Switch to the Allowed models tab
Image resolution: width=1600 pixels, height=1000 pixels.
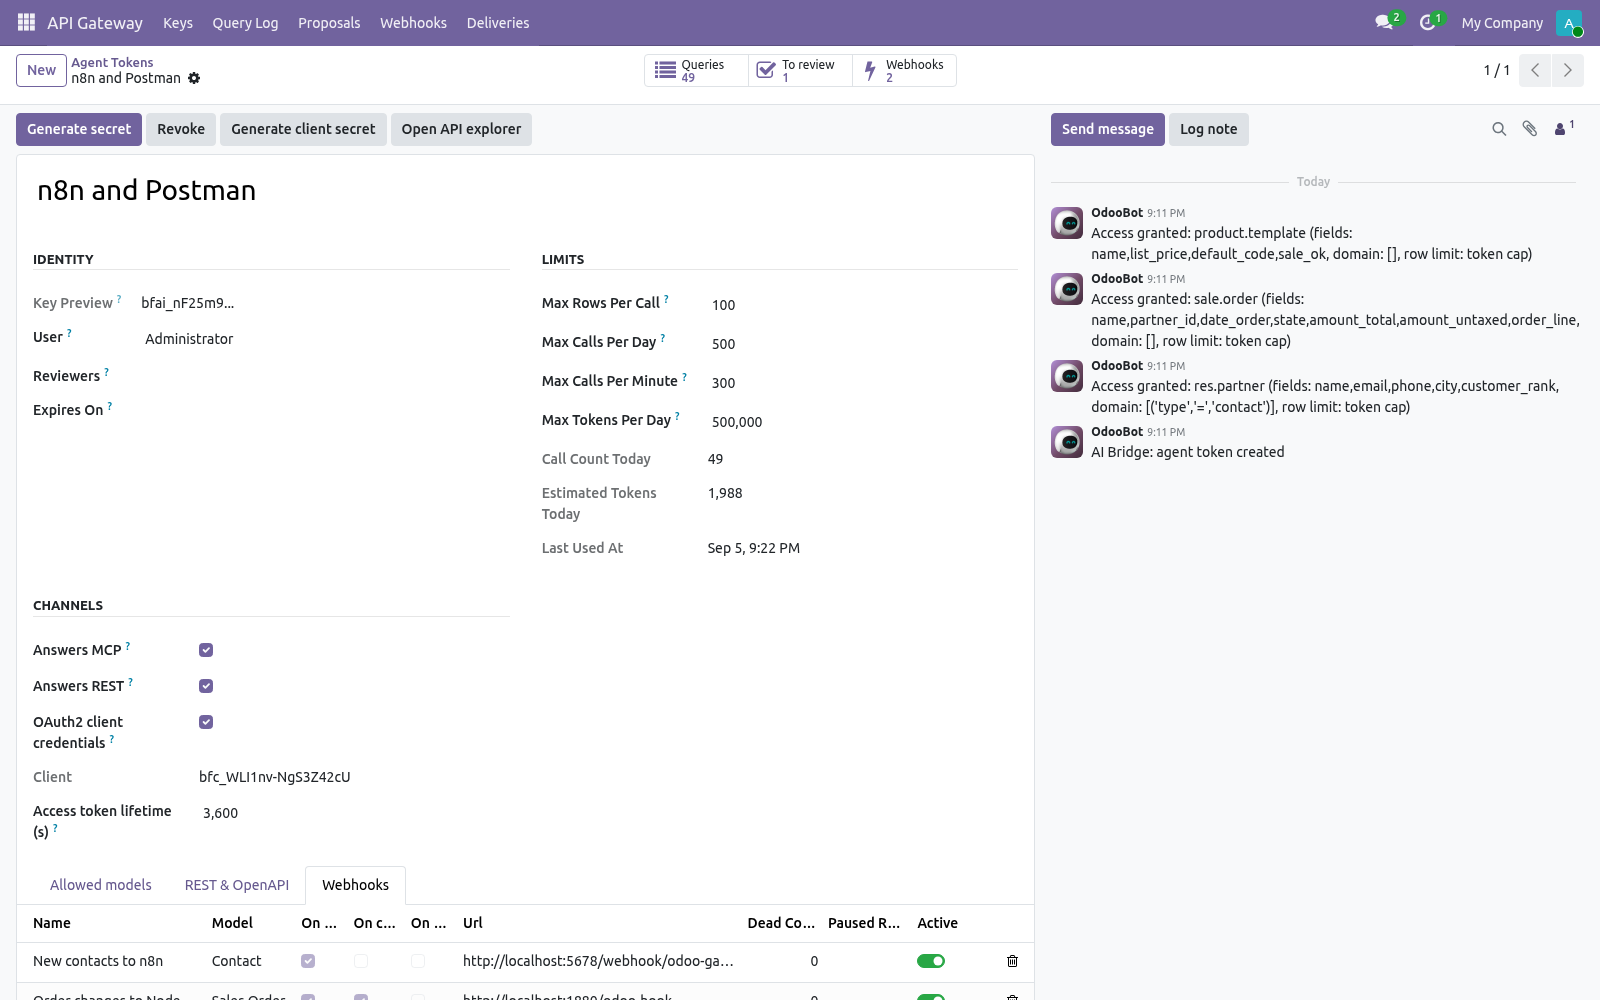point(101,885)
